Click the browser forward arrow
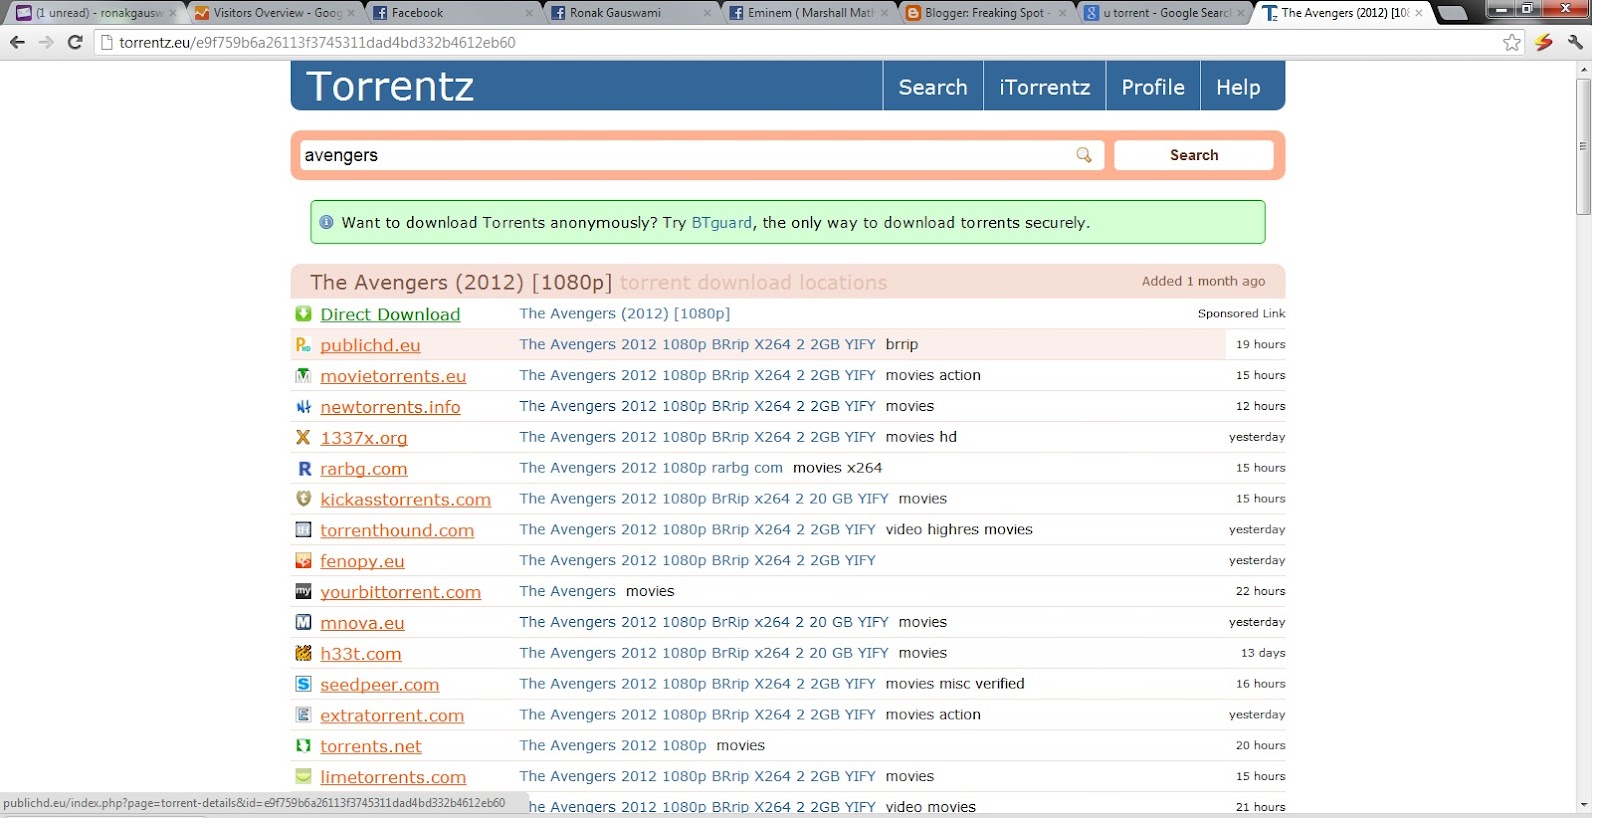This screenshot has height=818, width=1600. pyautogui.click(x=46, y=42)
